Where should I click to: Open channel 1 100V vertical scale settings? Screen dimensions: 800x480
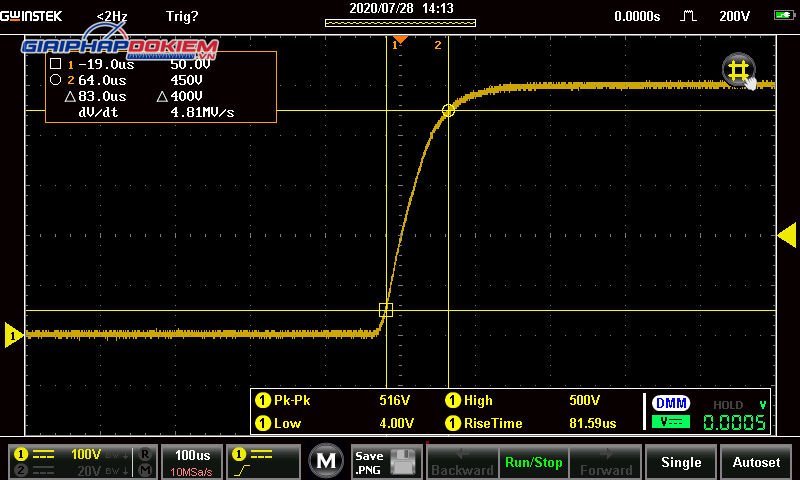(69, 454)
